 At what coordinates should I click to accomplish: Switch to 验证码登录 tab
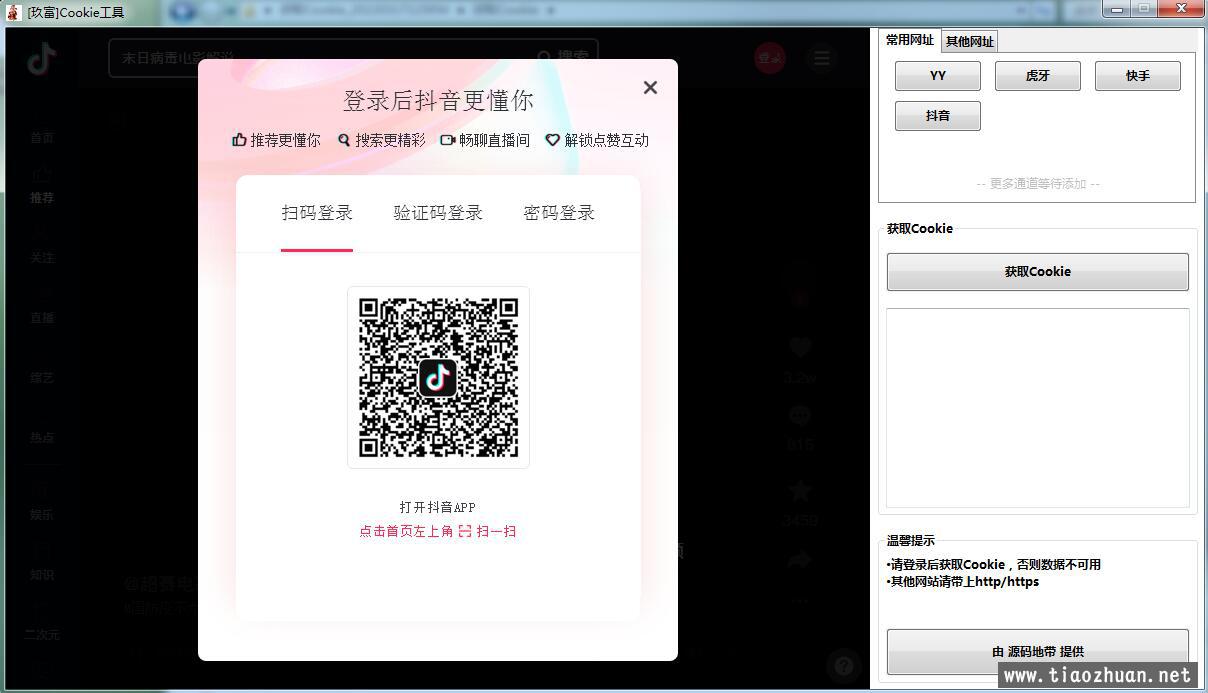tap(438, 213)
